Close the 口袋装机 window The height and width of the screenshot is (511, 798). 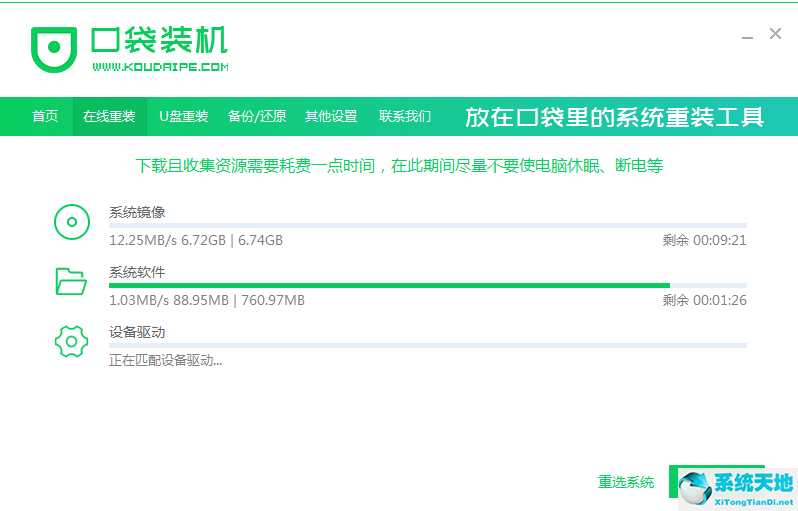[775, 34]
